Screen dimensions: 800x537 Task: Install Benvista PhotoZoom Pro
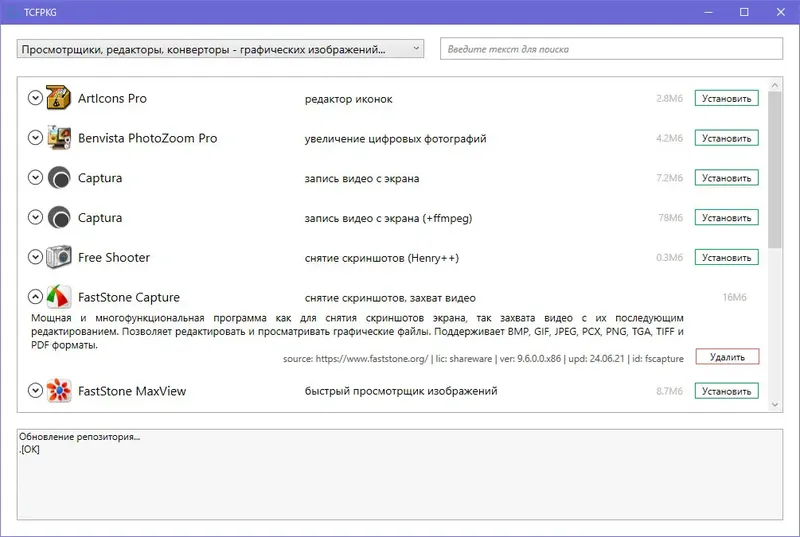coord(727,138)
